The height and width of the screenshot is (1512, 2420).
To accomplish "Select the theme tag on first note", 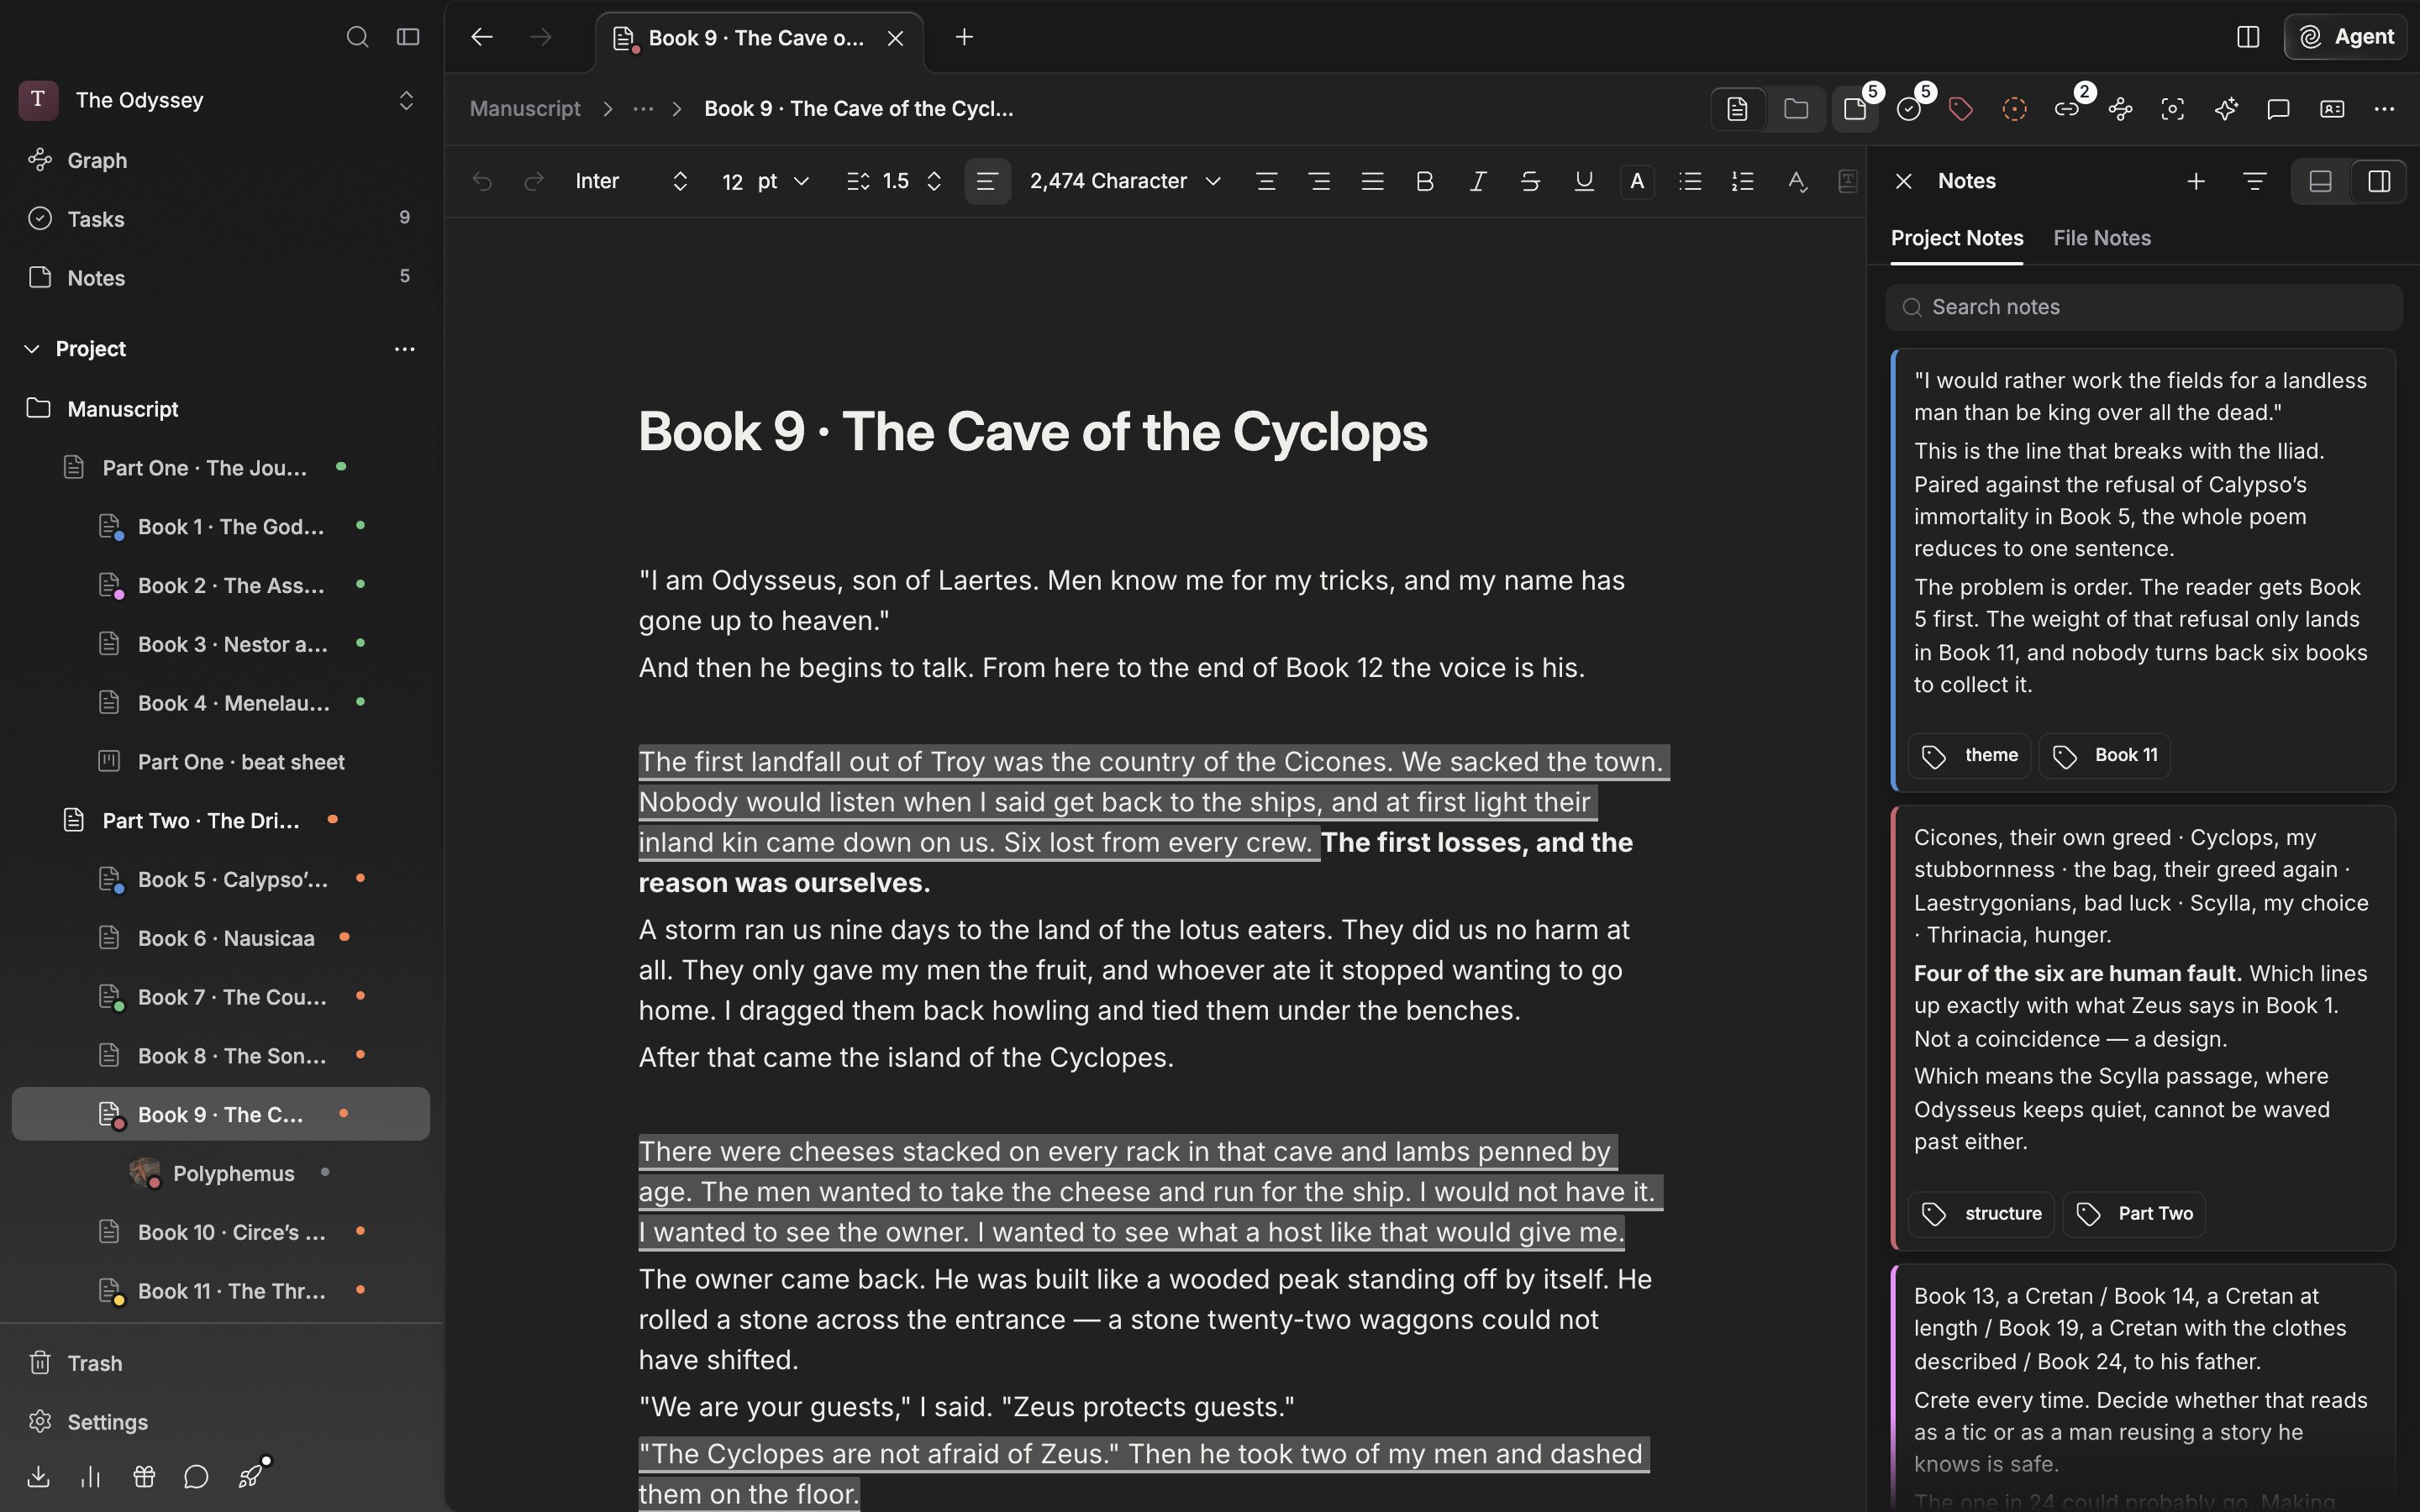I will click(x=1969, y=755).
